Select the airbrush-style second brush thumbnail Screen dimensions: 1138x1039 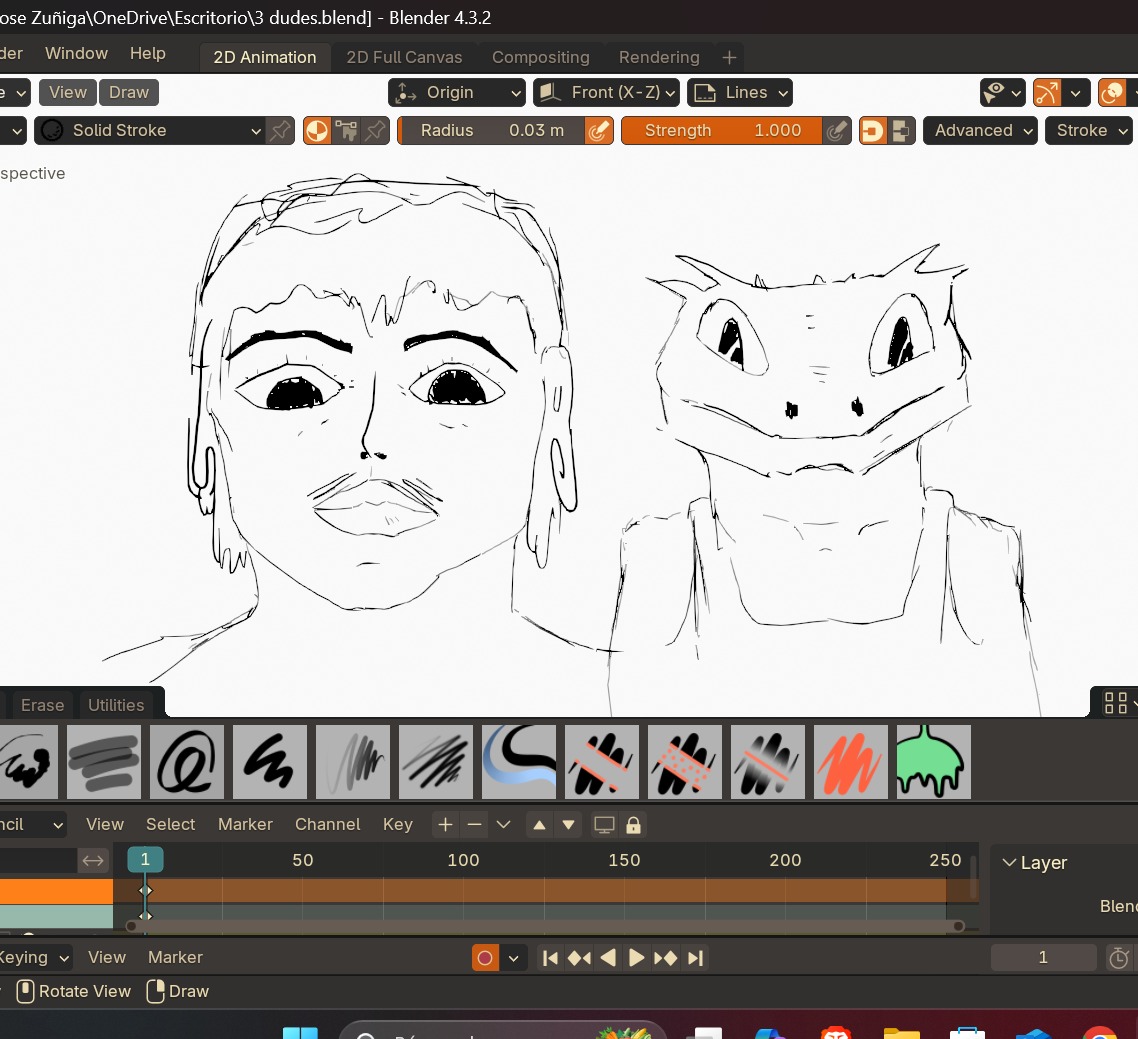103,762
